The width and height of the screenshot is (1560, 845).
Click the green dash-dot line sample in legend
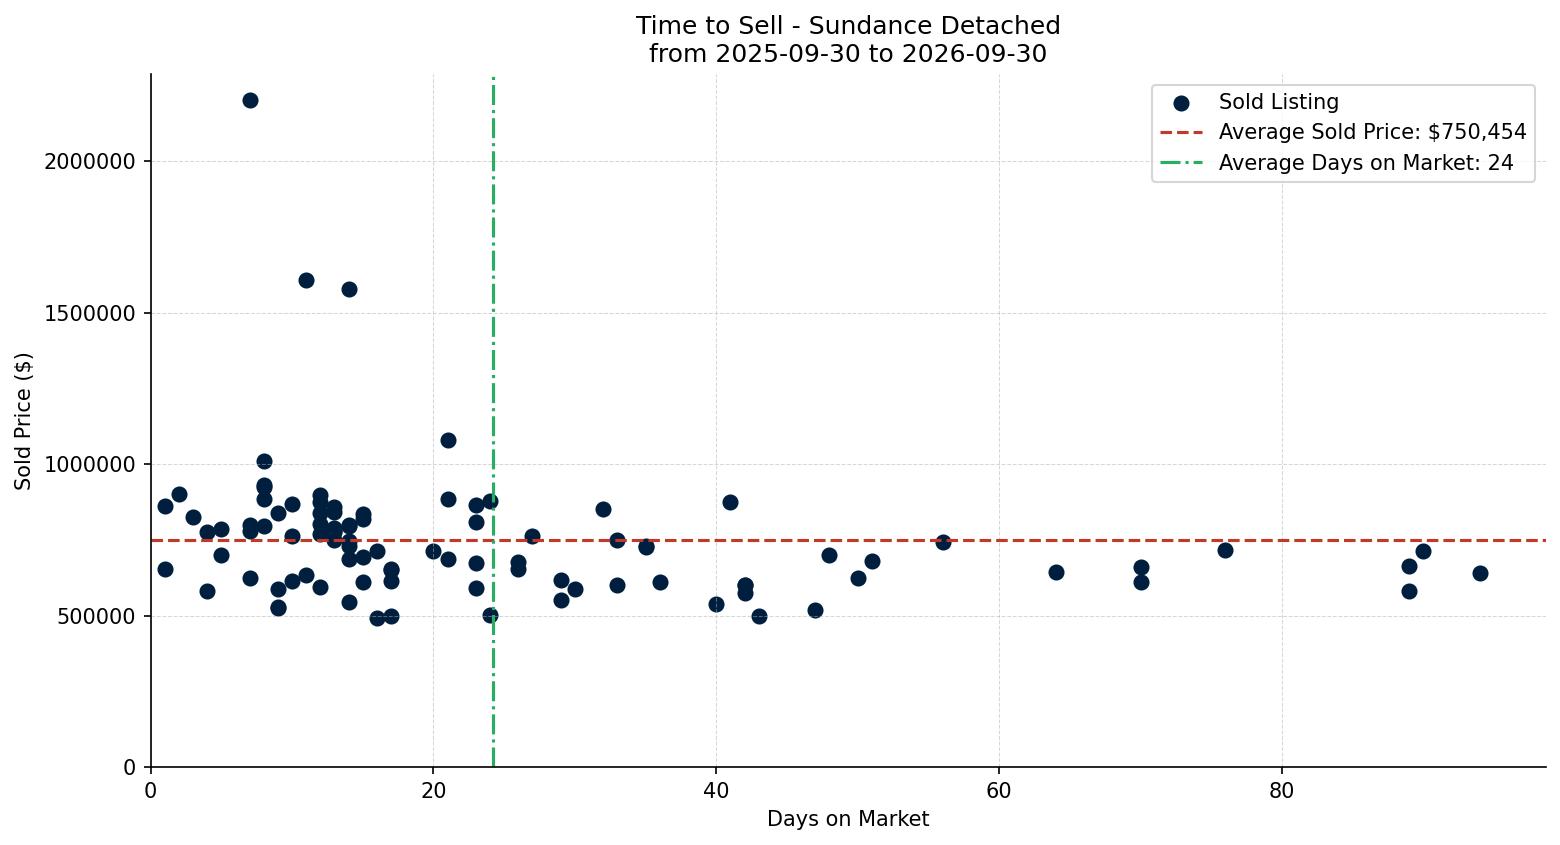(1181, 163)
